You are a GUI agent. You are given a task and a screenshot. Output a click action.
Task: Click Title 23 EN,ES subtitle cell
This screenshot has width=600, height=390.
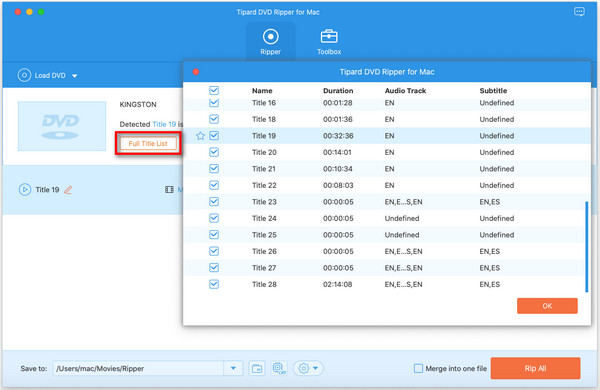pos(489,202)
